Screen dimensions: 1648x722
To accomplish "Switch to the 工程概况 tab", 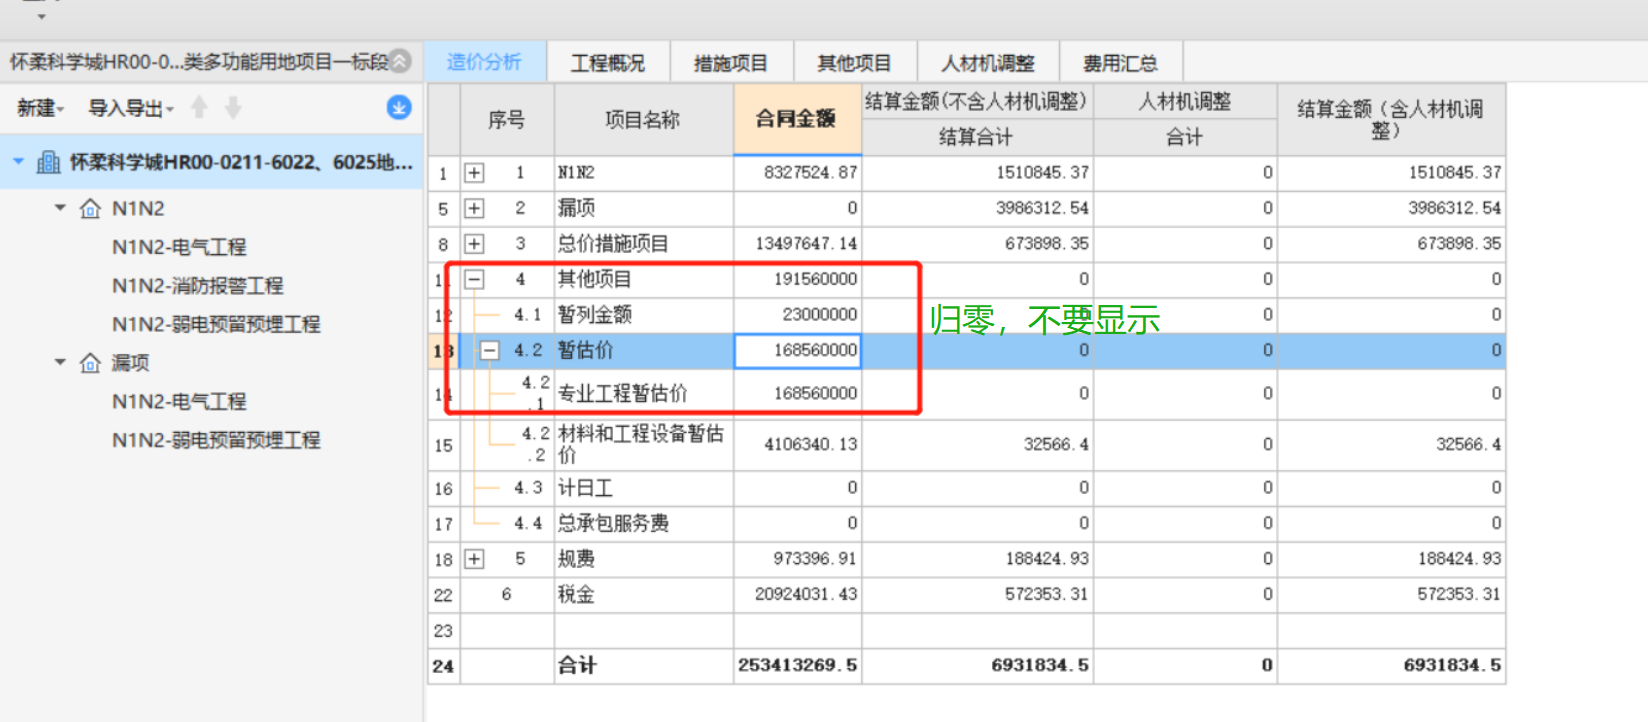I will (608, 63).
